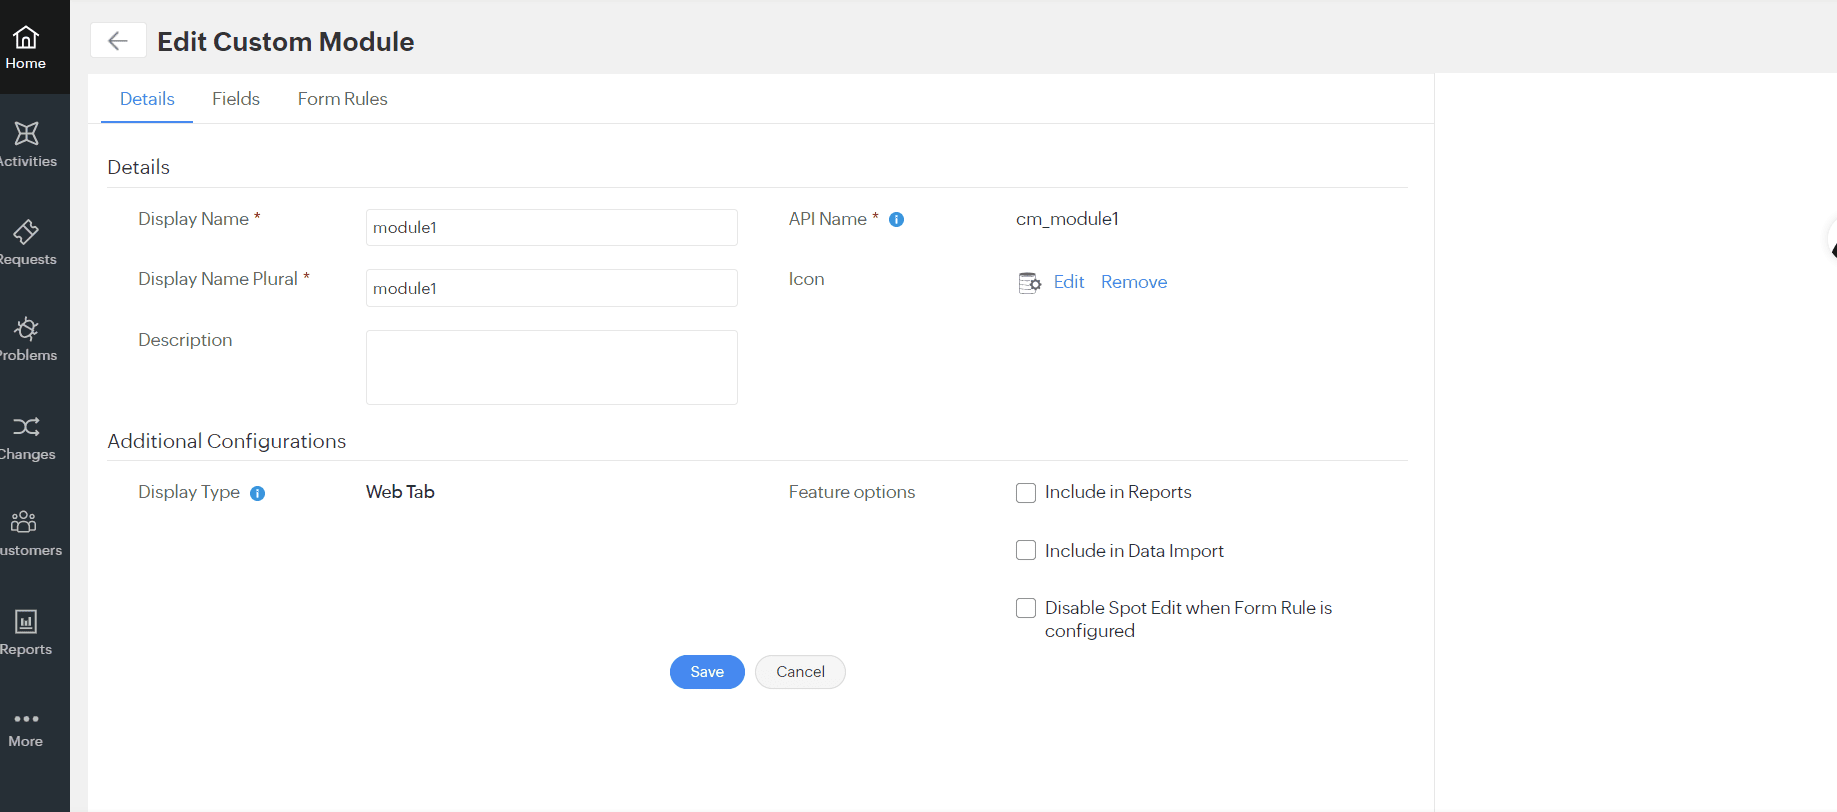Viewport: 1837px width, 812px height.
Task: Click the back arrow button
Action: click(x=118, y=41)
